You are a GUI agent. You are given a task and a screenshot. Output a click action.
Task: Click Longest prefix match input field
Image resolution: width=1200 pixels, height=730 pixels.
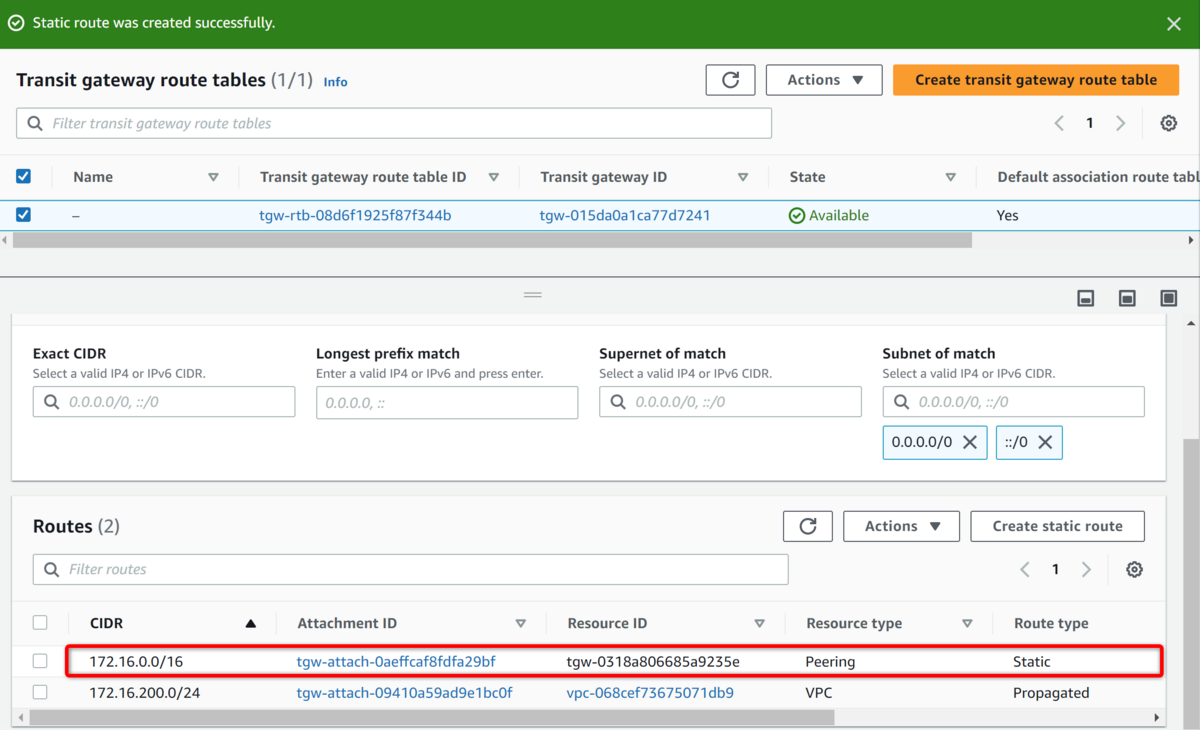point(447,402)
